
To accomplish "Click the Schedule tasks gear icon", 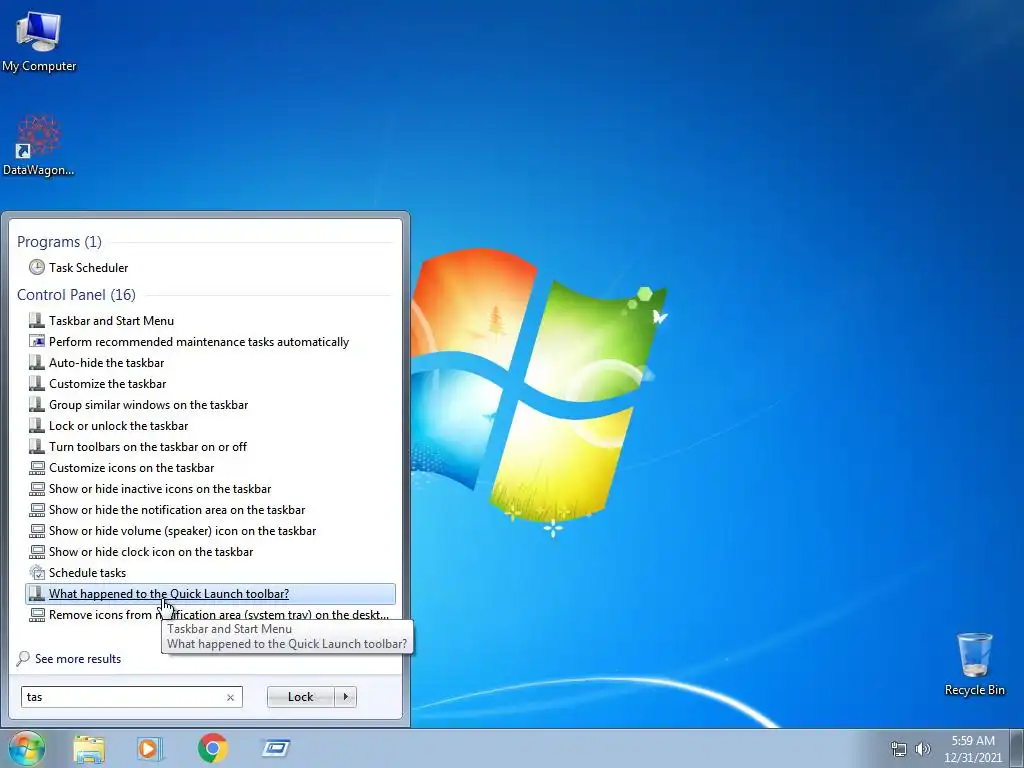I will click(x=37, y=573).
